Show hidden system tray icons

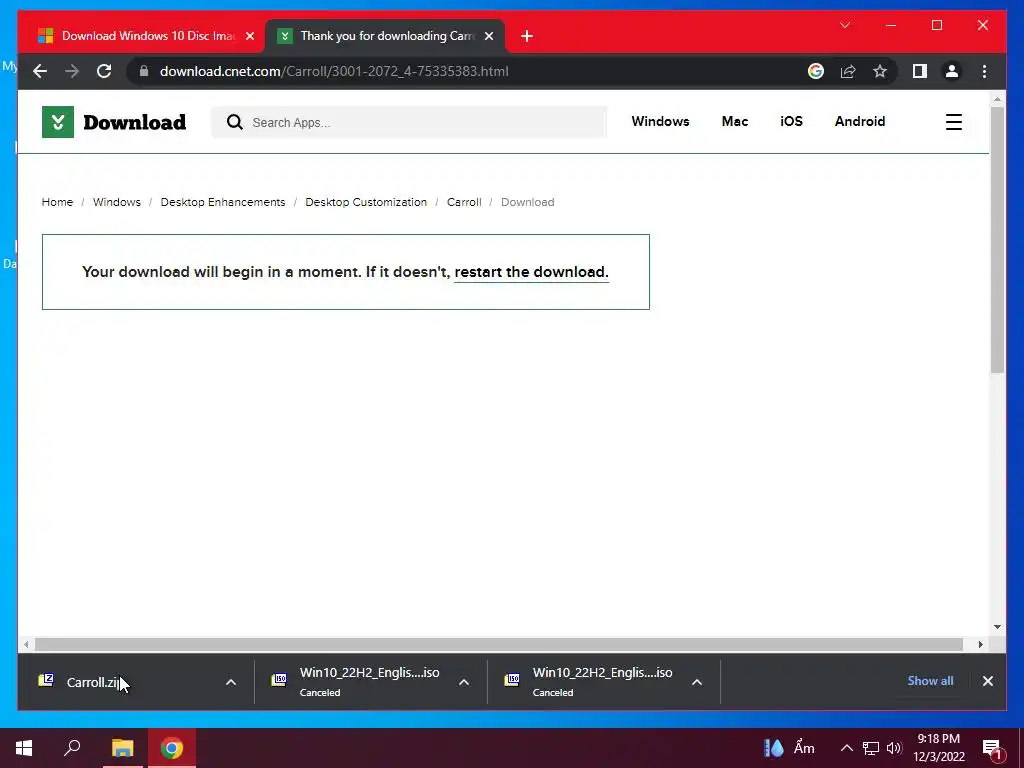(x=846, y=748)
